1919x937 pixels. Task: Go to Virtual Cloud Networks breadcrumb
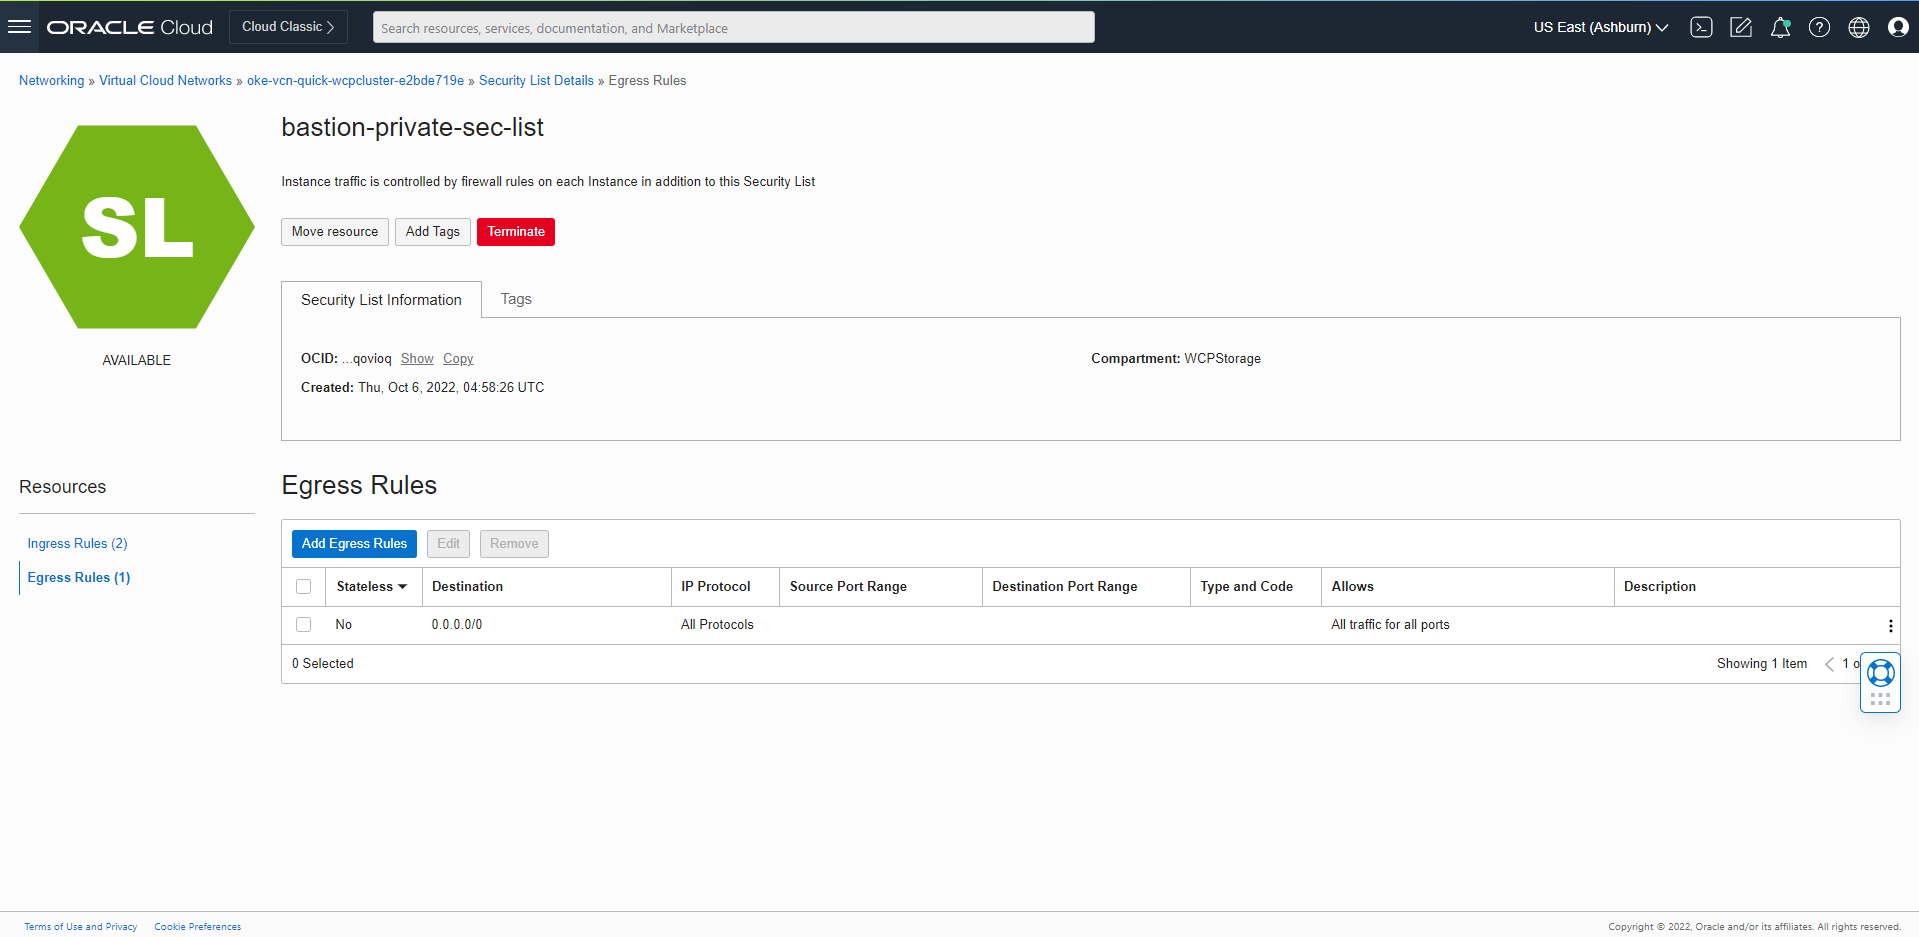pos(165,81)
